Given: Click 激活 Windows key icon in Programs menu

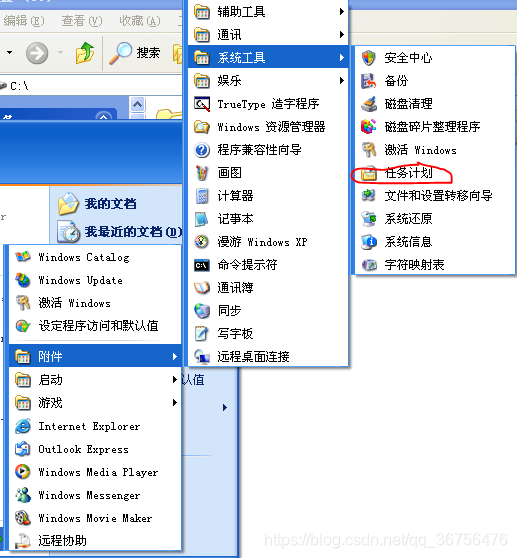Looking at the screenshot, I should (x=23, y=303).
